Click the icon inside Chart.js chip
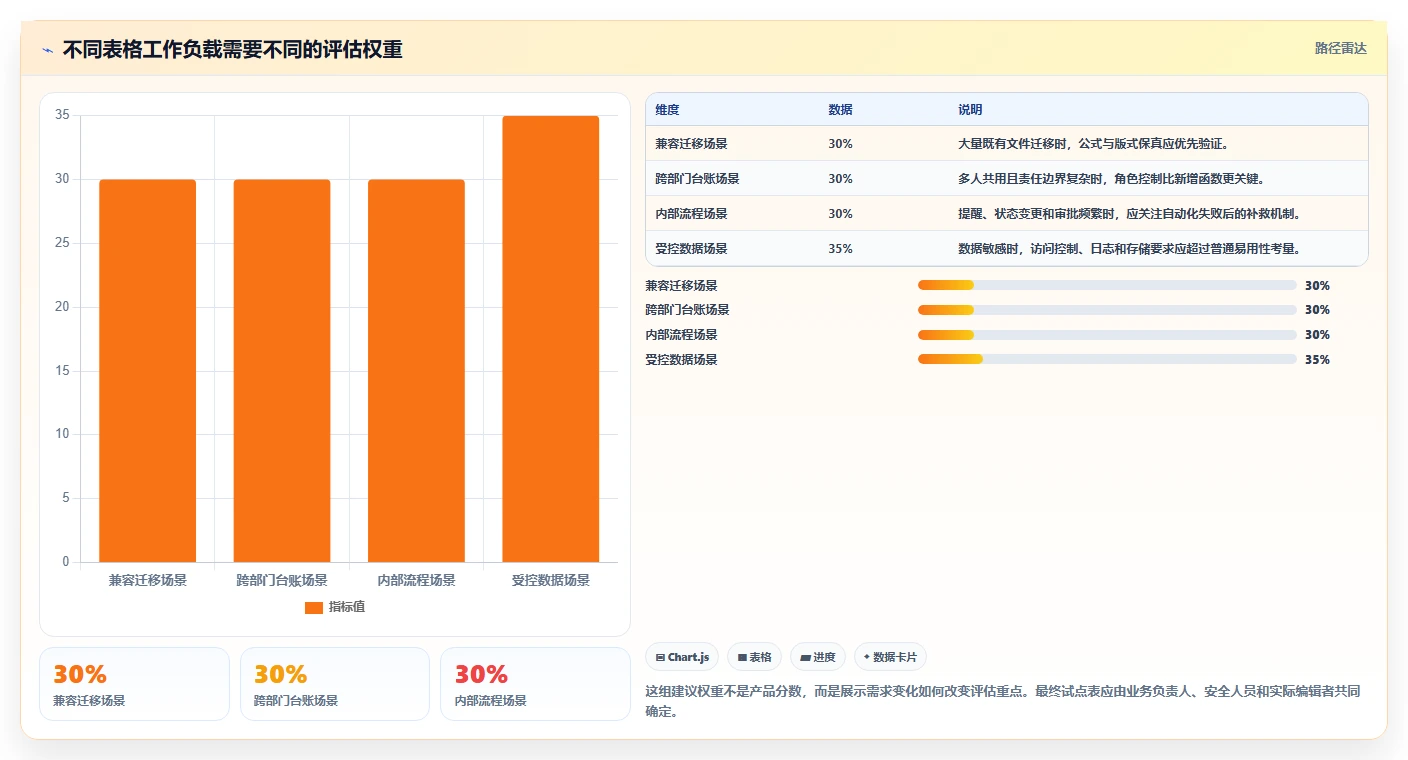Image resolution: width=1408 pixels, height=760 pixels. point(661,658)
